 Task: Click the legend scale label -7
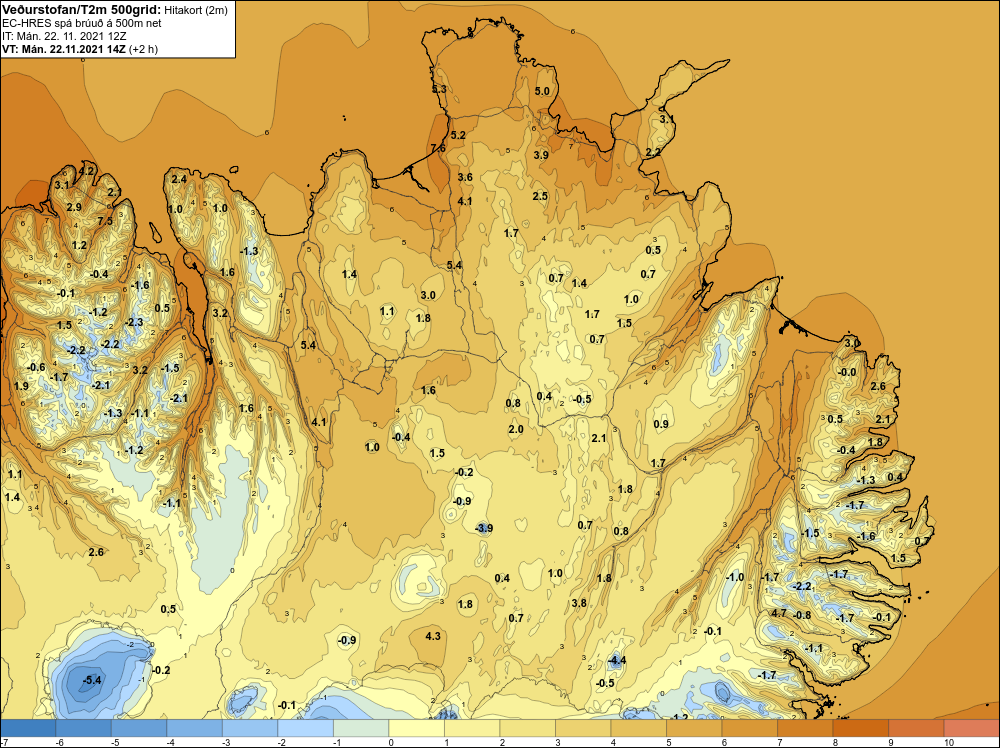coord(5,742)
